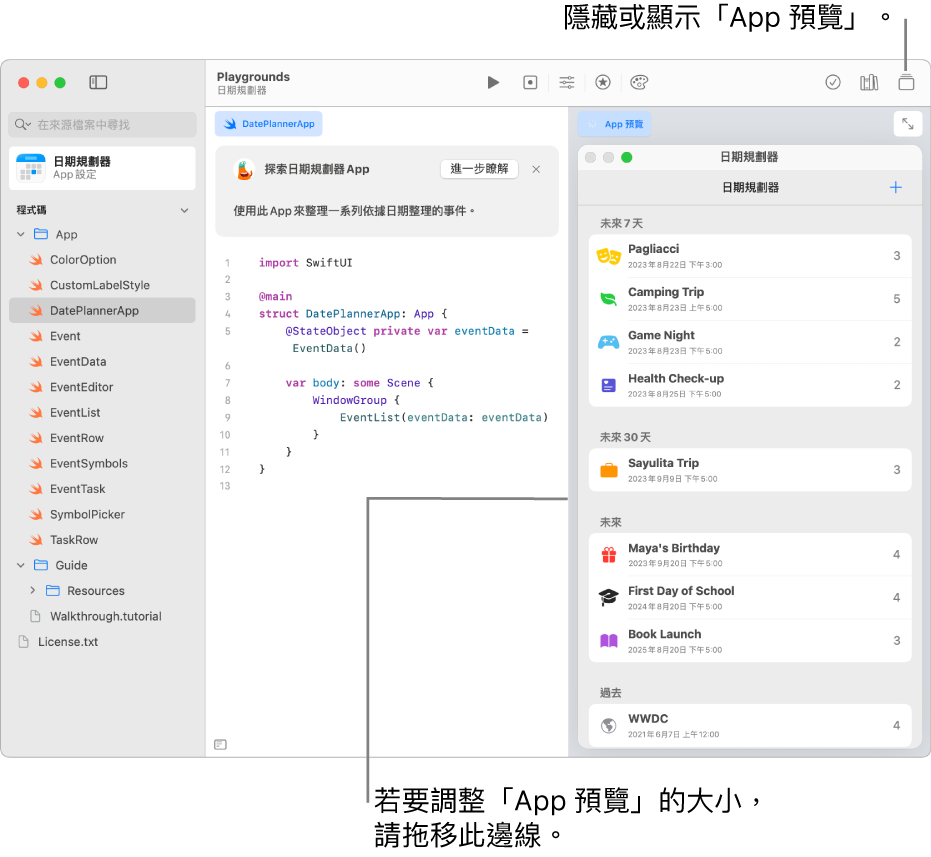Screen dimensions: 931x857
Task: Select the ColorOption file
Action: point(102,260)
